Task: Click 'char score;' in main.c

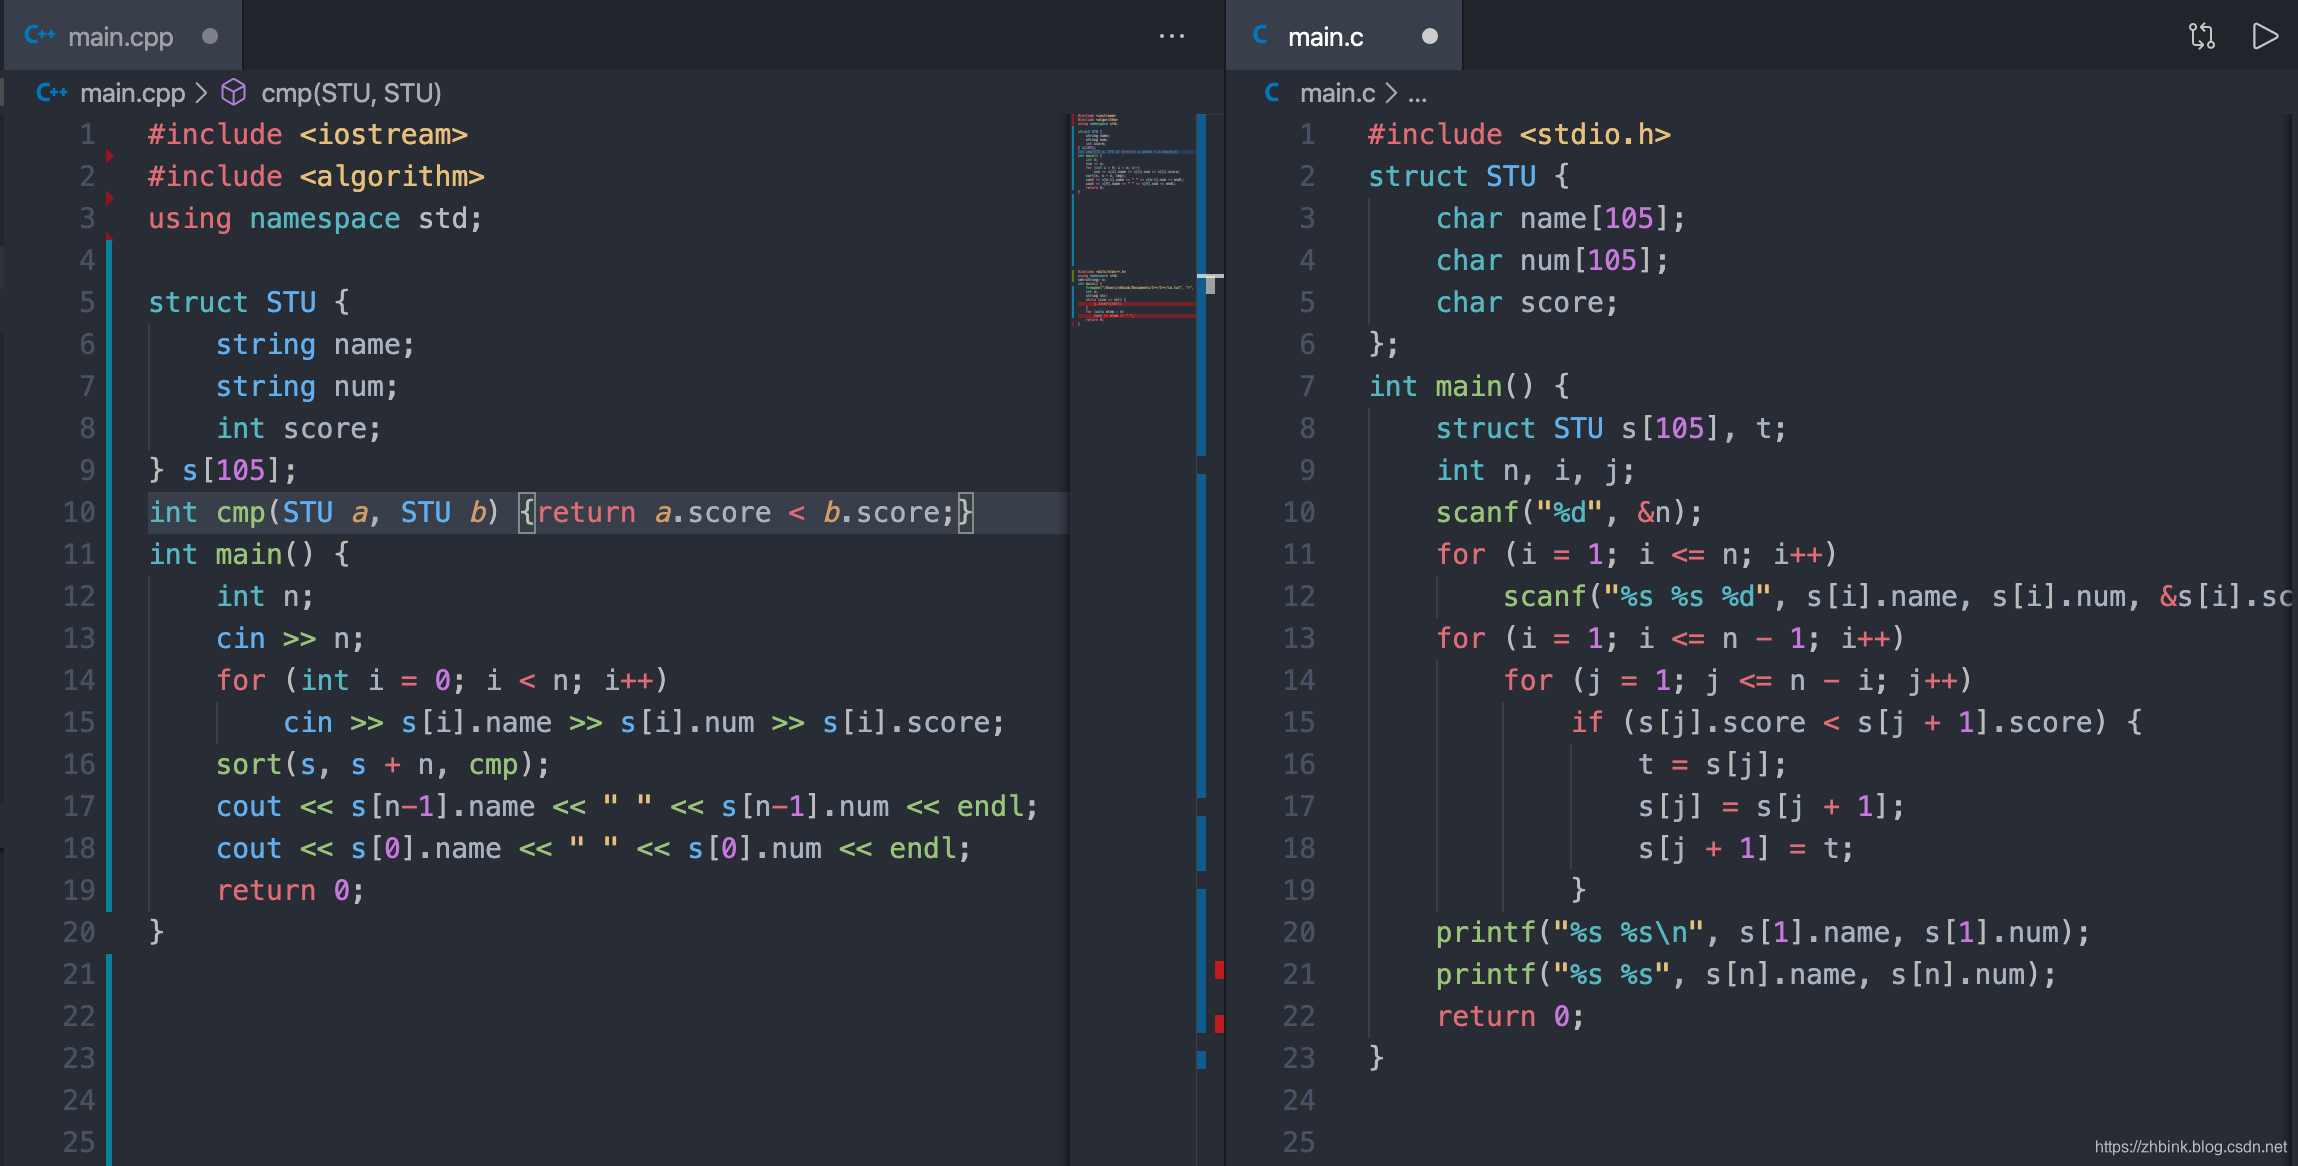Action: click(1527, 302)
